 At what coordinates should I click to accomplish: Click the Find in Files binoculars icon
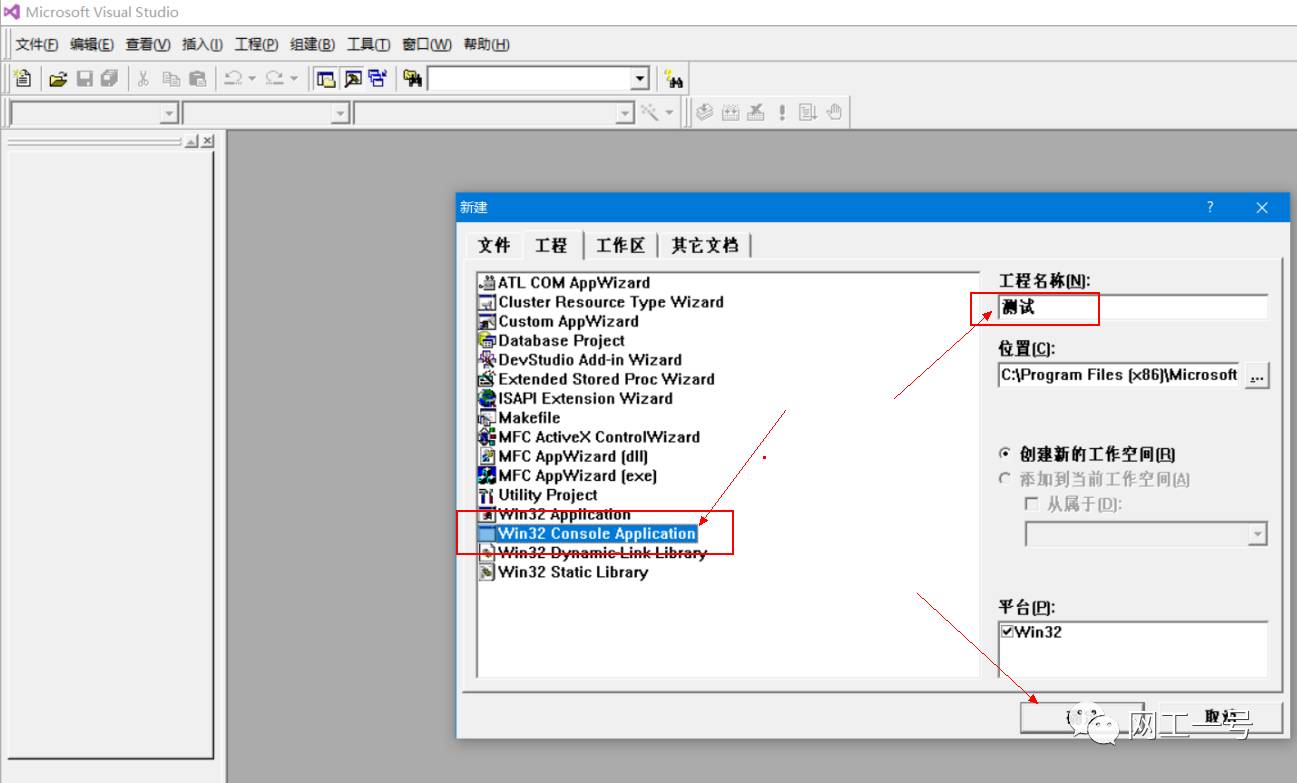[x=413, y=79]
